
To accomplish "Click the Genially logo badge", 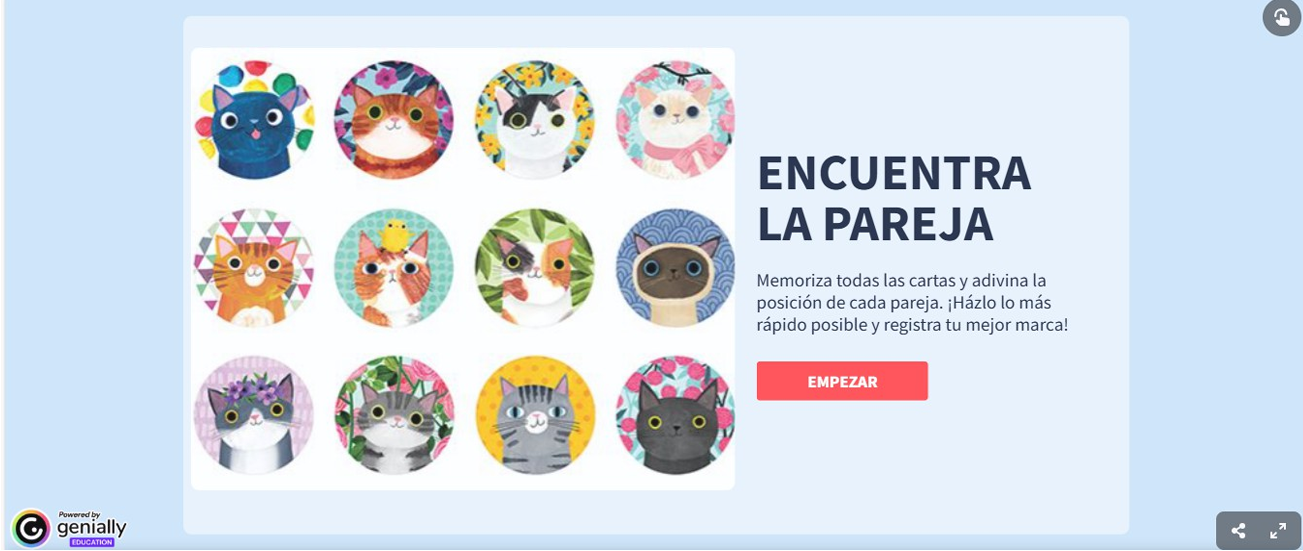I will [31, 528].
